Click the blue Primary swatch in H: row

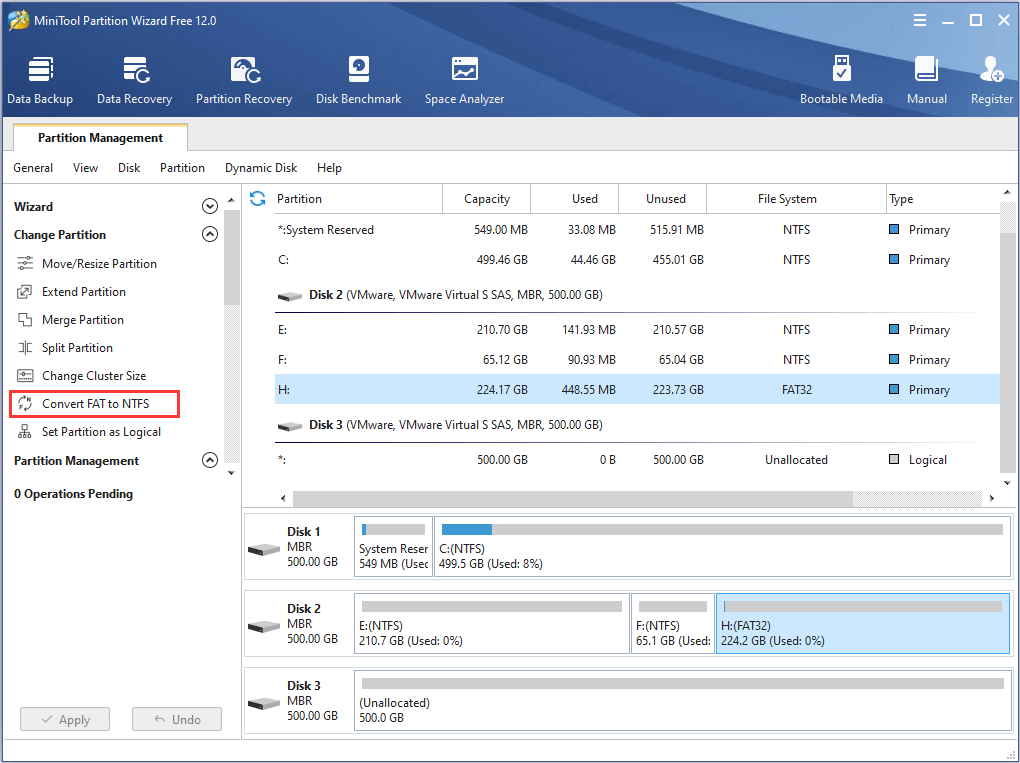pyautogui.click(x=894, y=389)
